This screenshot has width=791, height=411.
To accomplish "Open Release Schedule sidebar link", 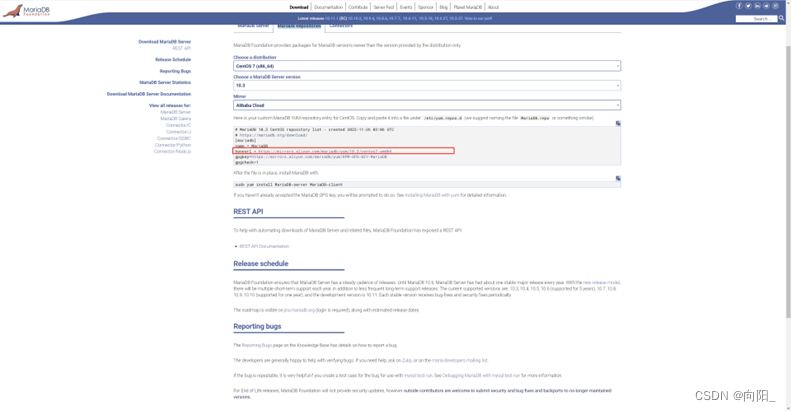I will [173, 60].
